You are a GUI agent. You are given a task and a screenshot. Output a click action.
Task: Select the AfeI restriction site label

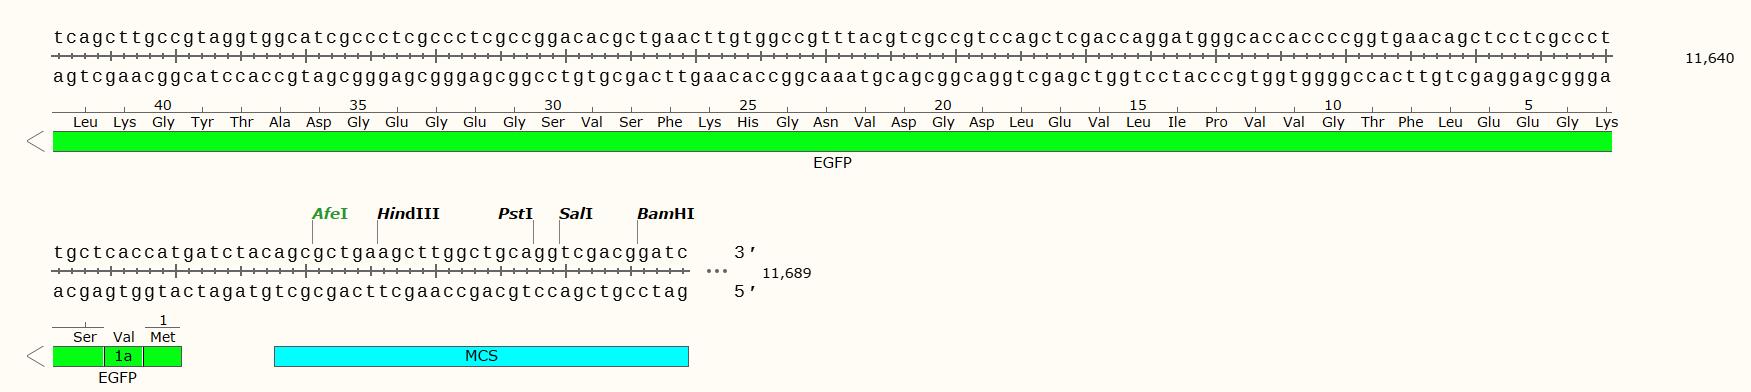330,213
